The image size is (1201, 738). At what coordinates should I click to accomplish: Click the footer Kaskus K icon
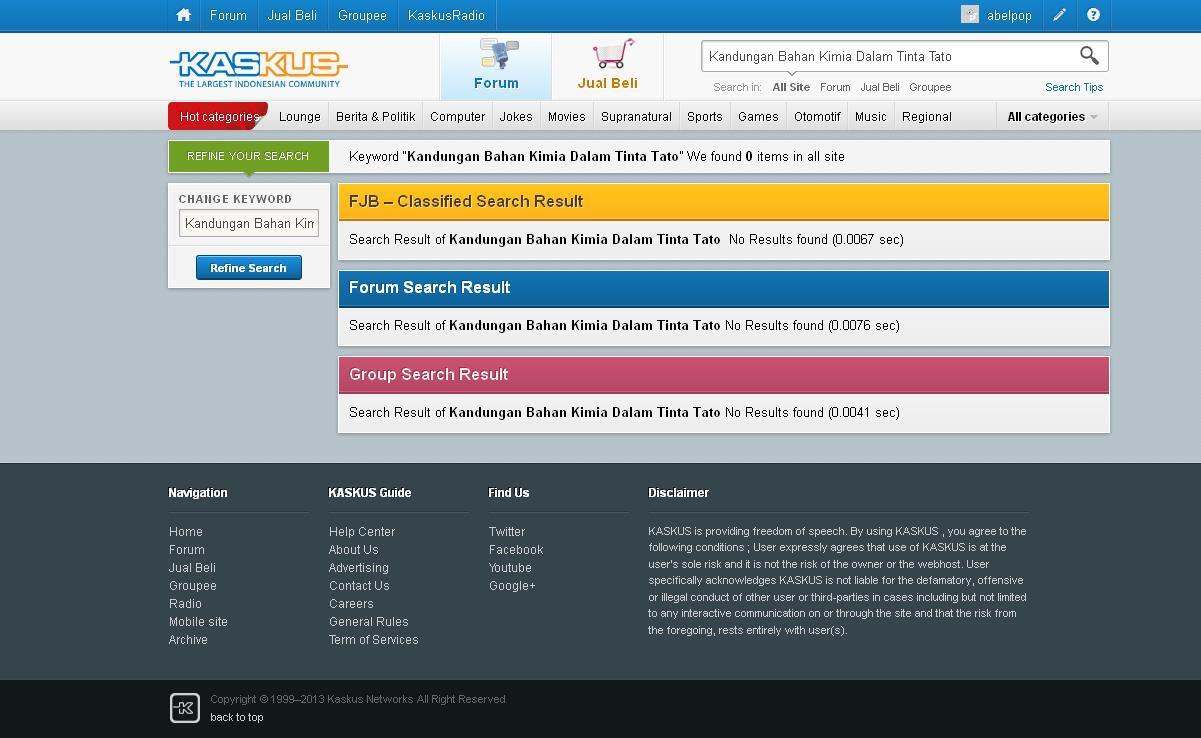185,708
